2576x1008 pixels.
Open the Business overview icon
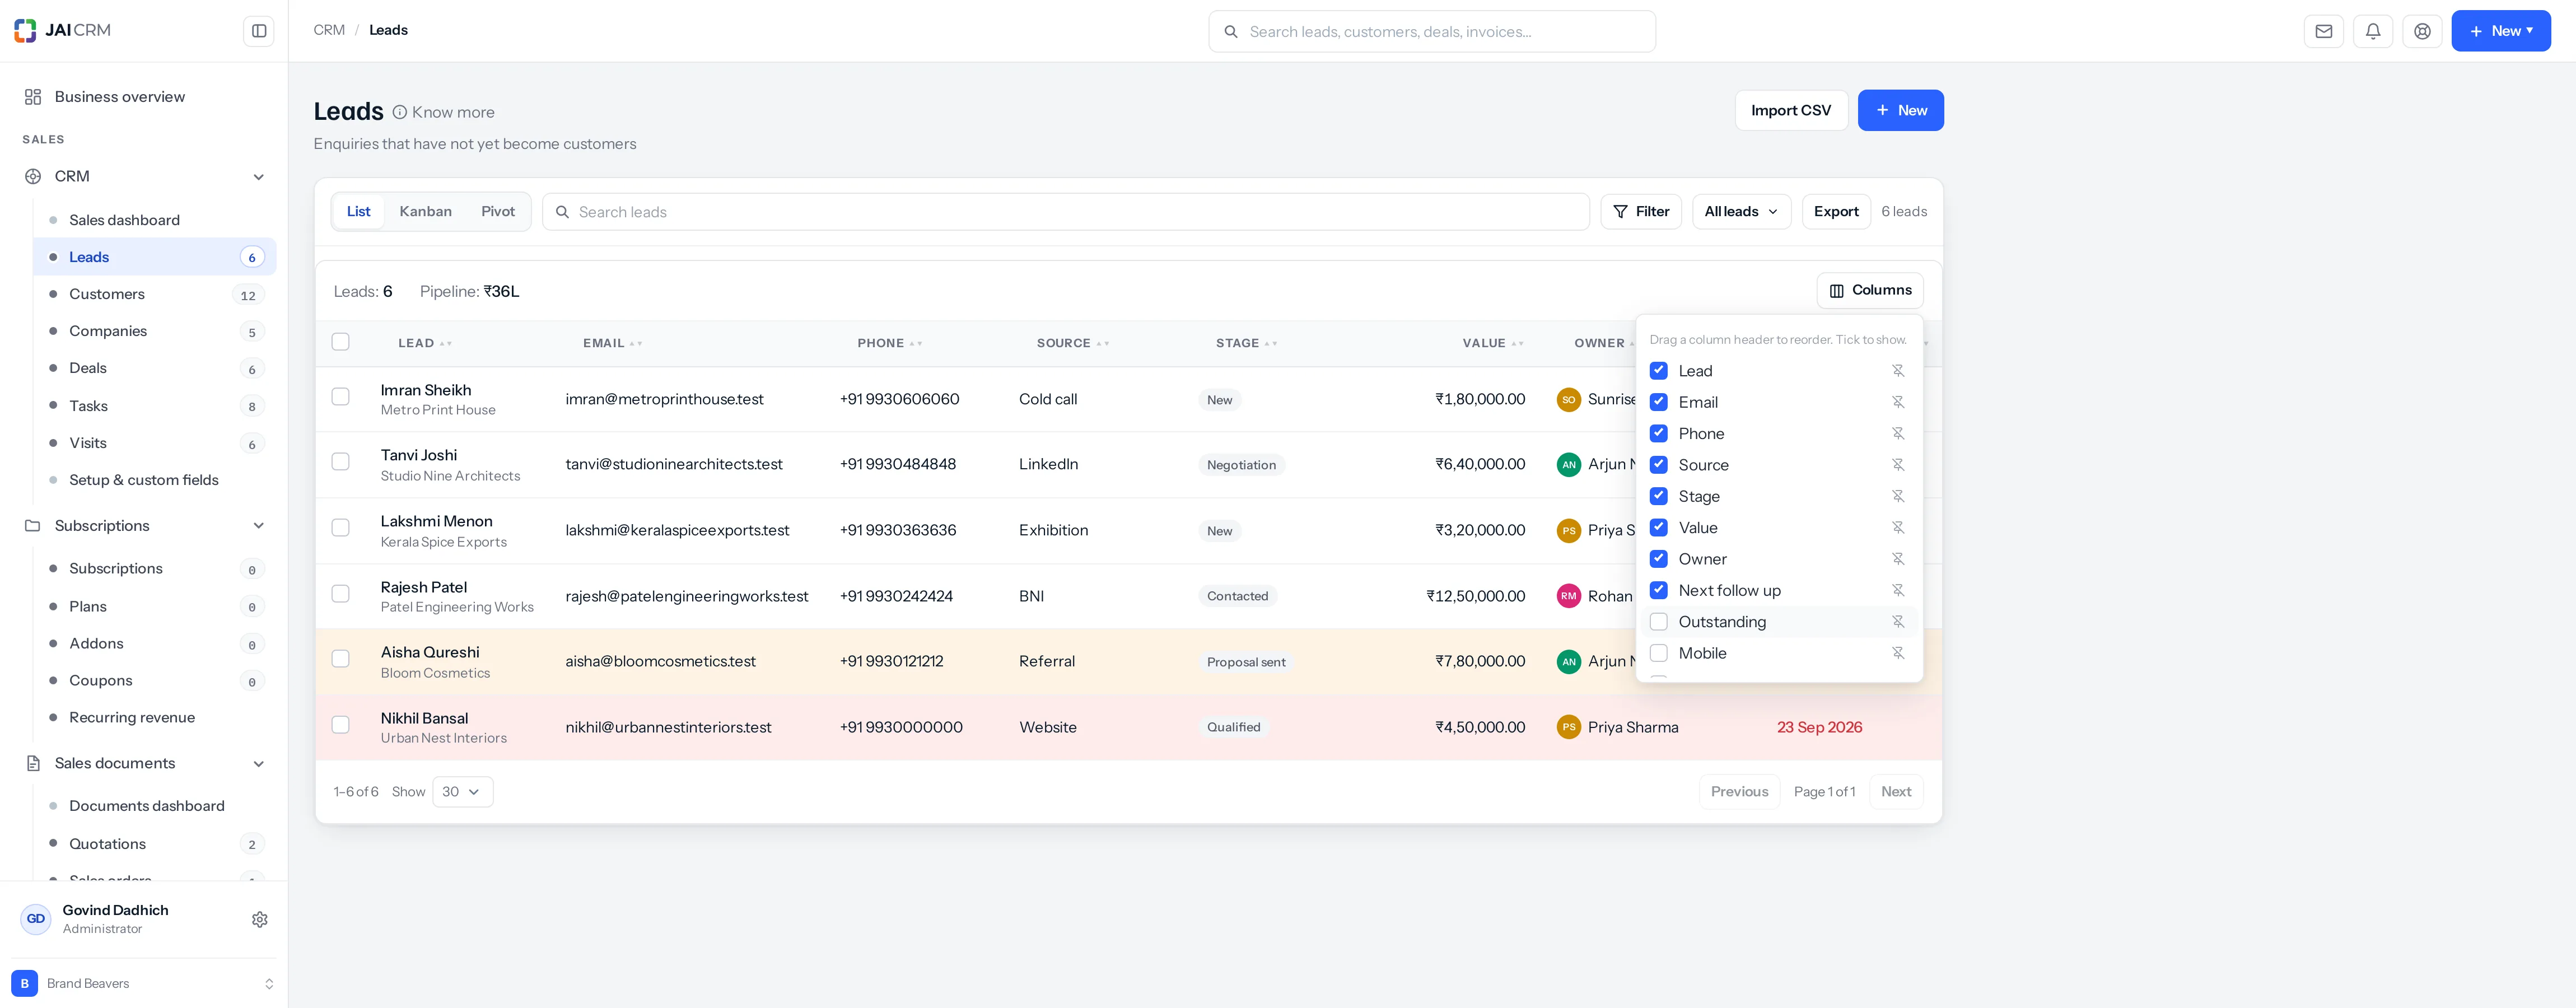(33, 97)
